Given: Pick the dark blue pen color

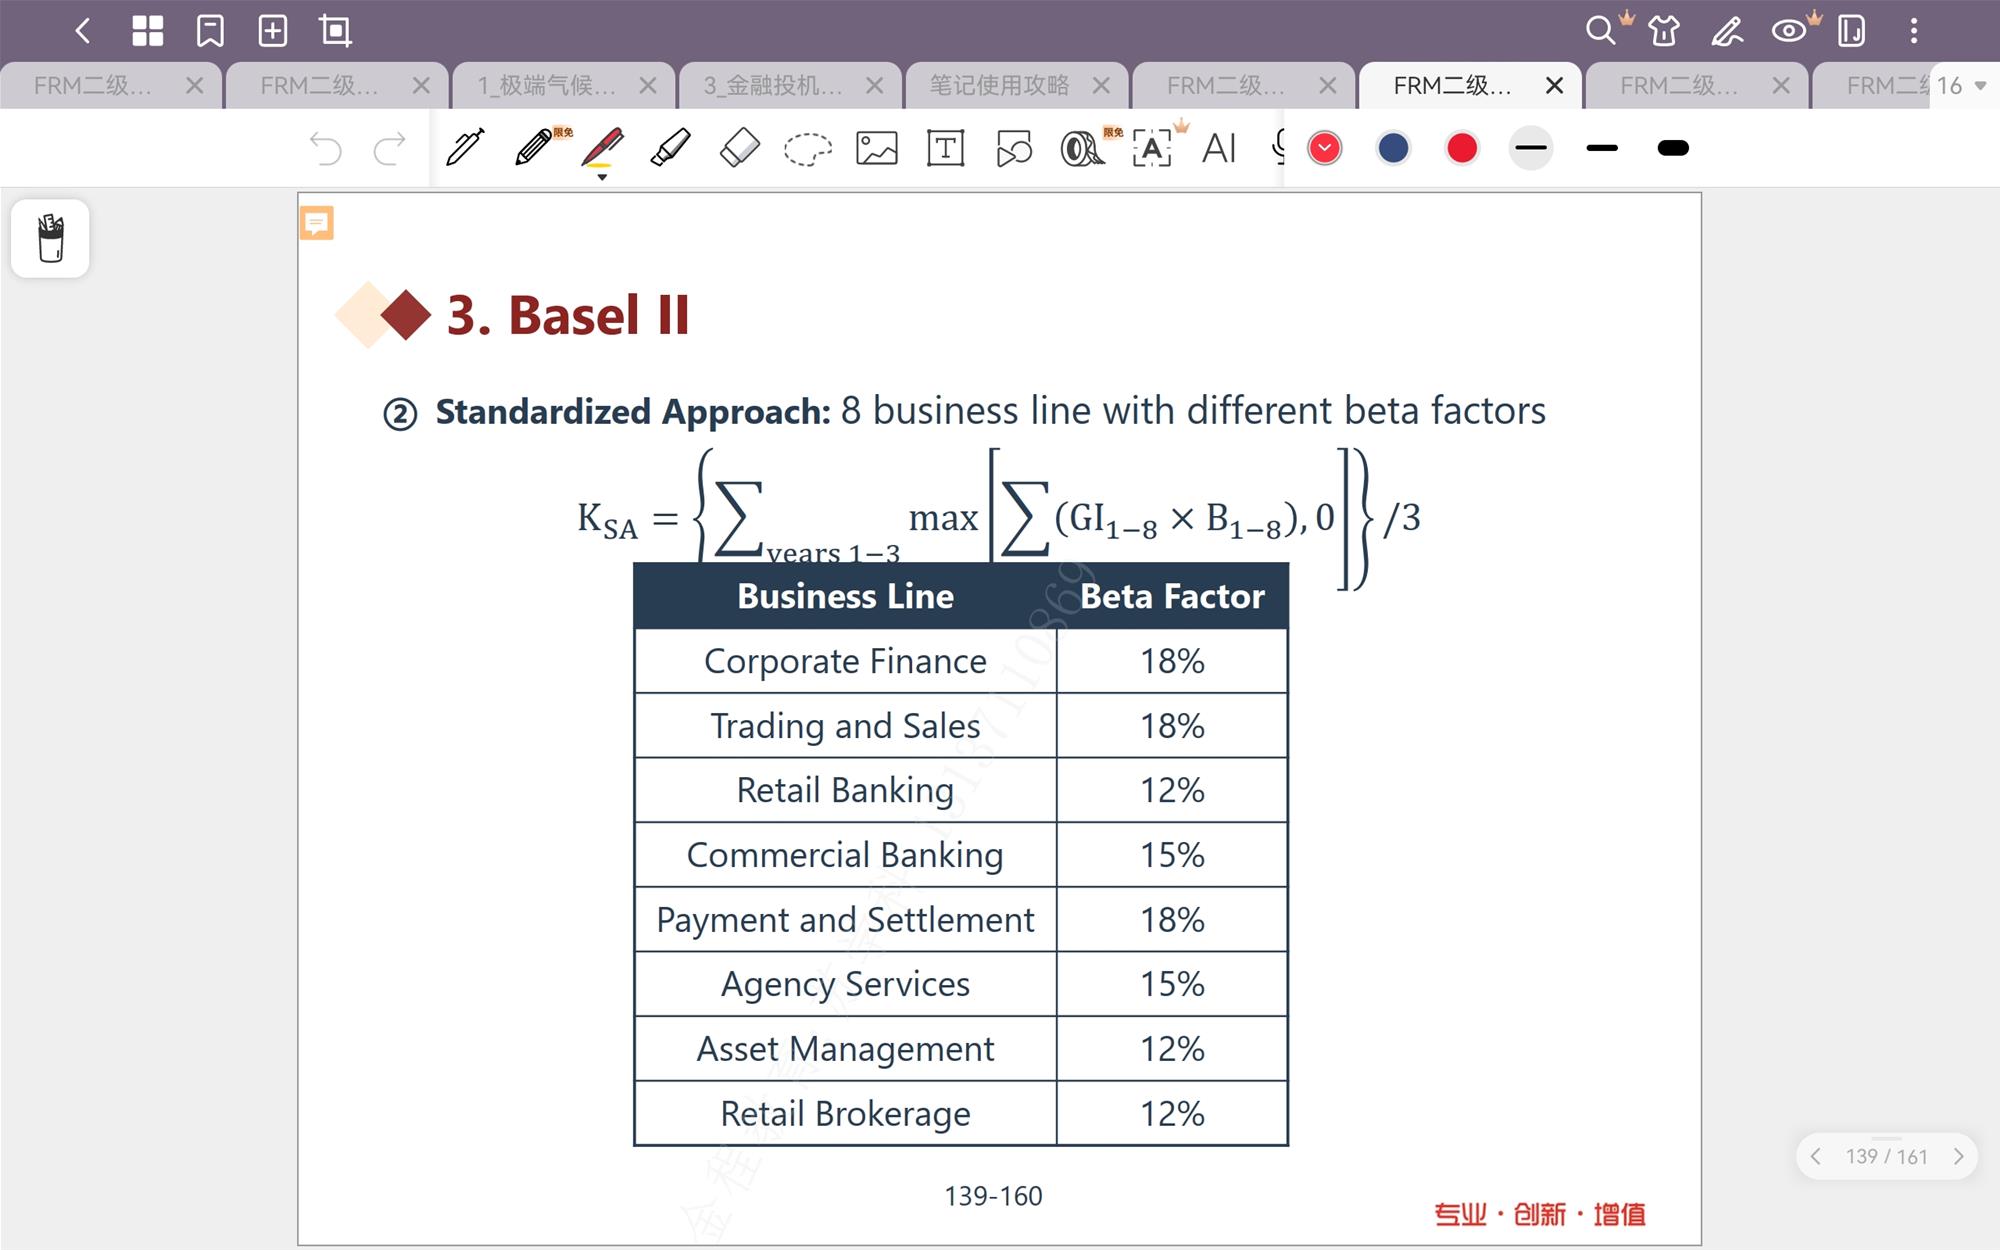Looking at the screenshot, I should [x=1393, y=148].
